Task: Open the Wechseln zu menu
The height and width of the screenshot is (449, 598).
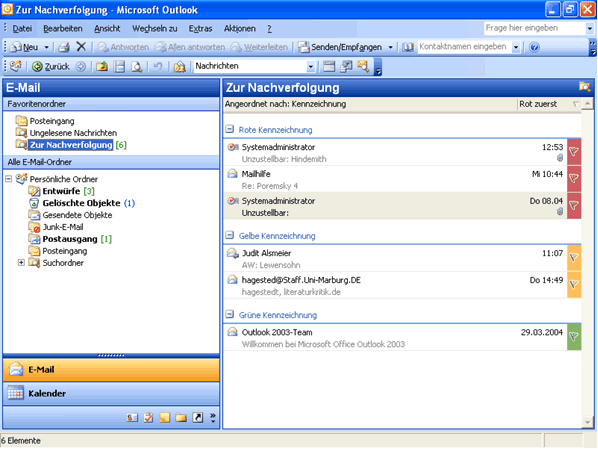Action: (154, 29)
